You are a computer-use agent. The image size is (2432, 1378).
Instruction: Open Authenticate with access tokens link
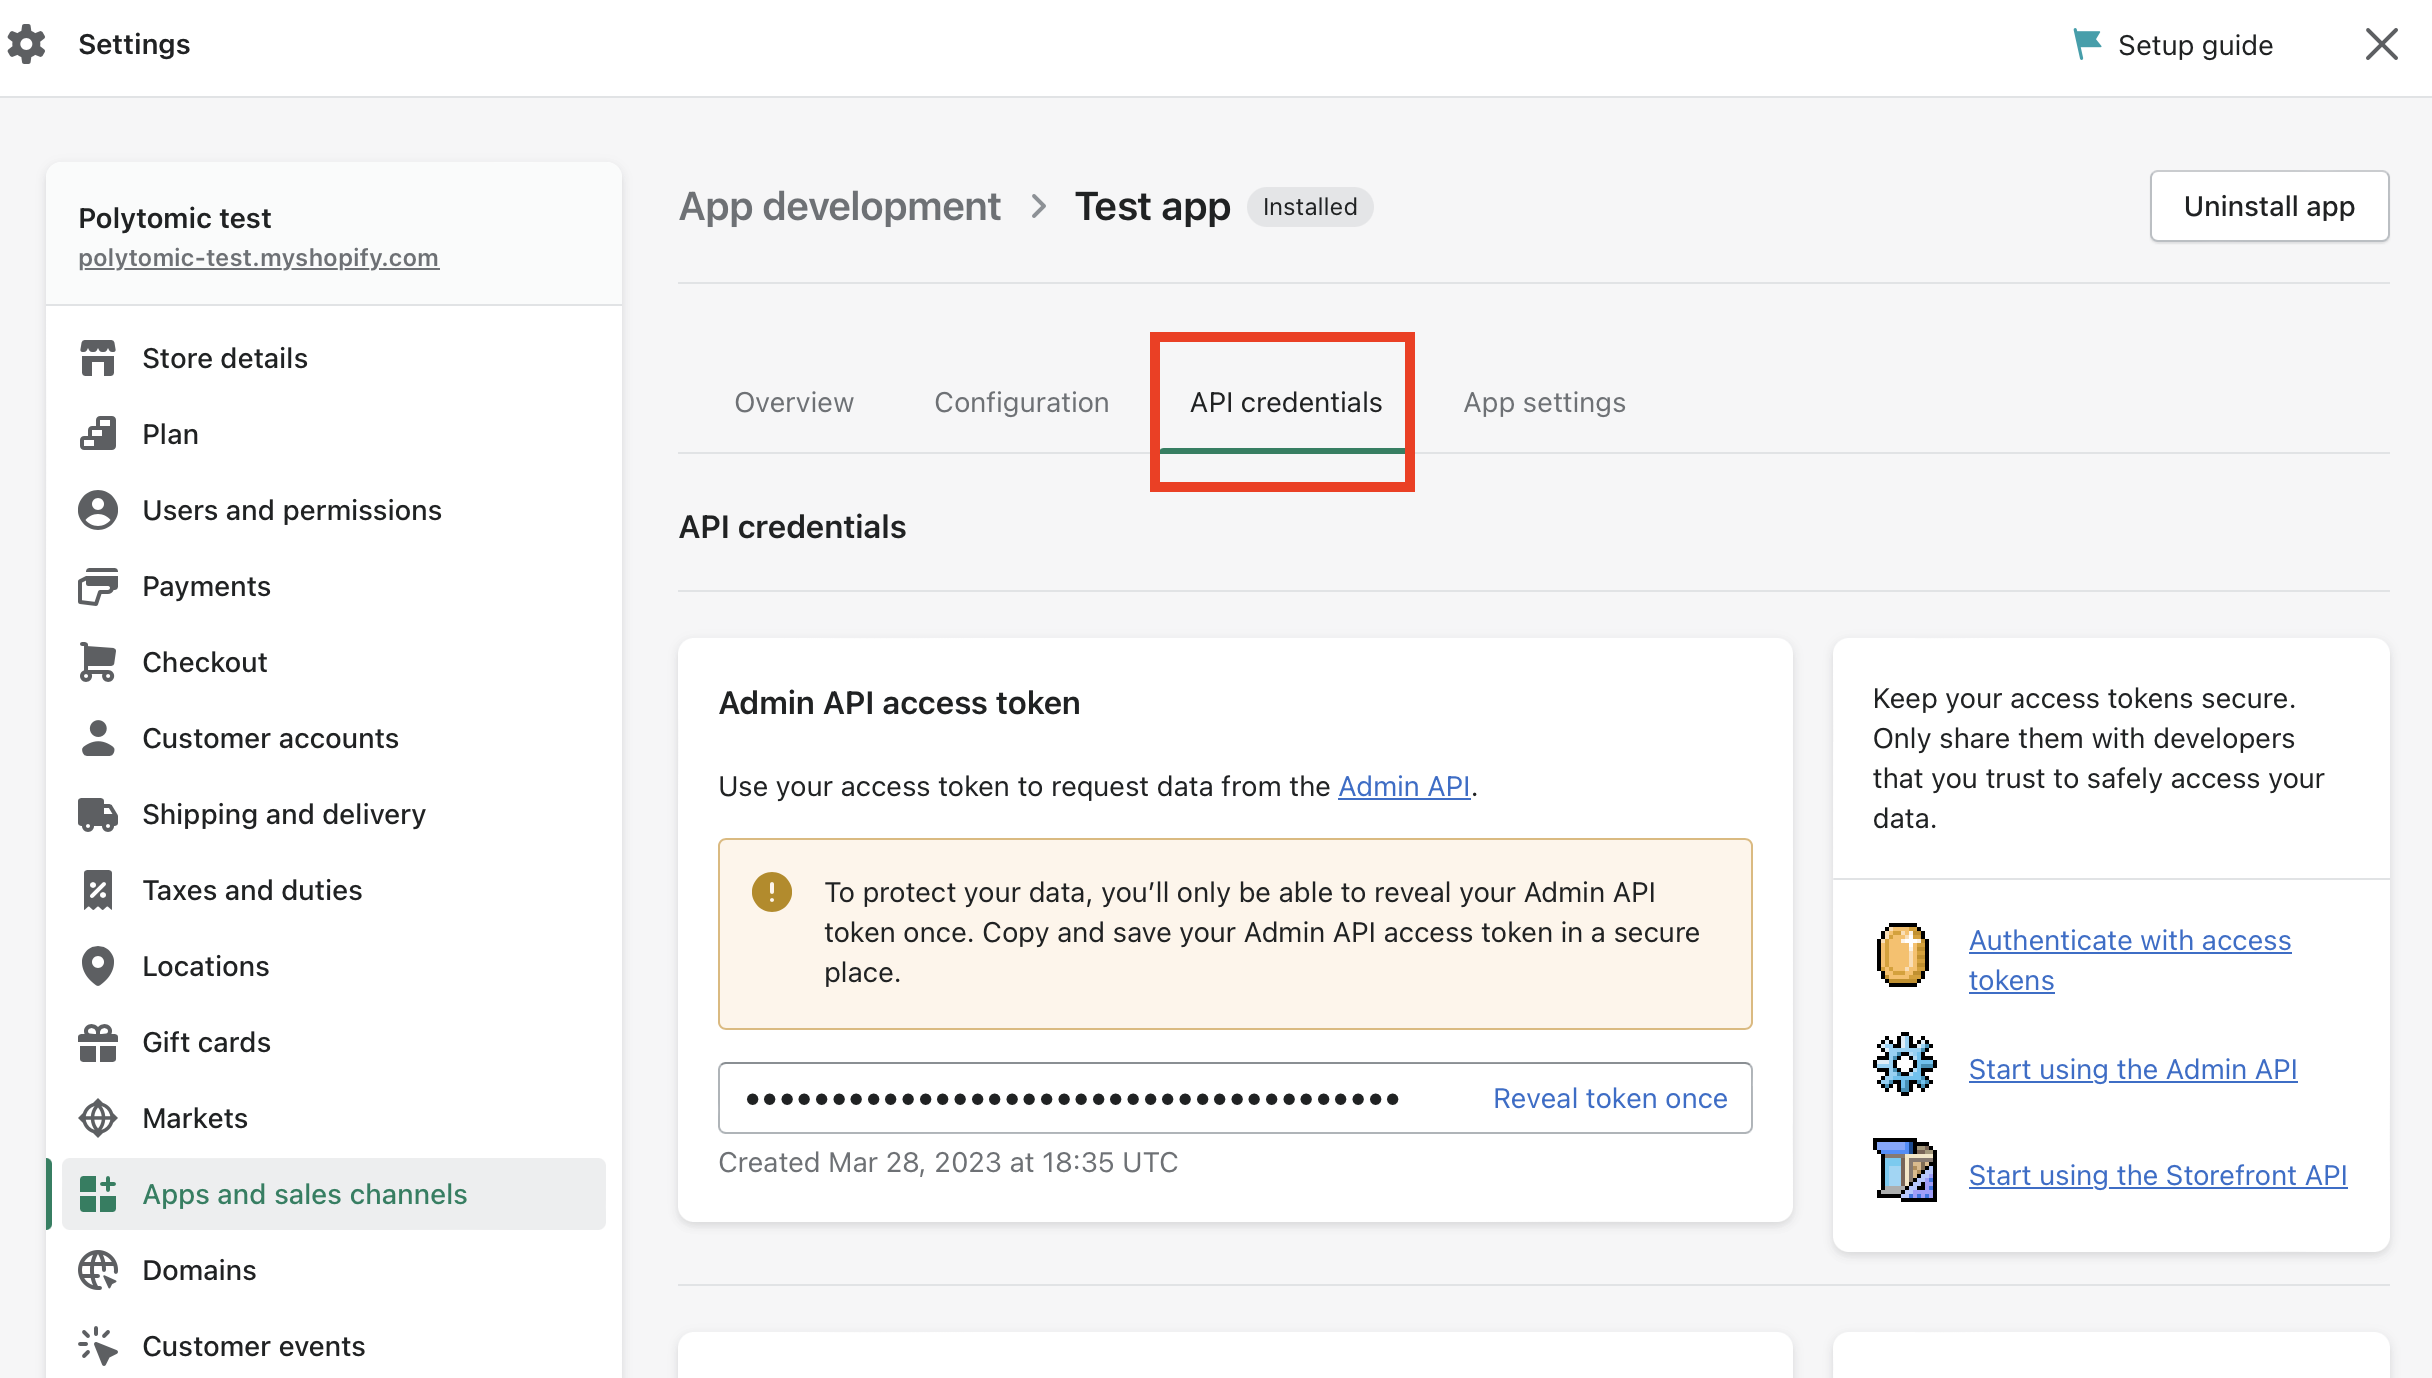(x=2129, y=941)
